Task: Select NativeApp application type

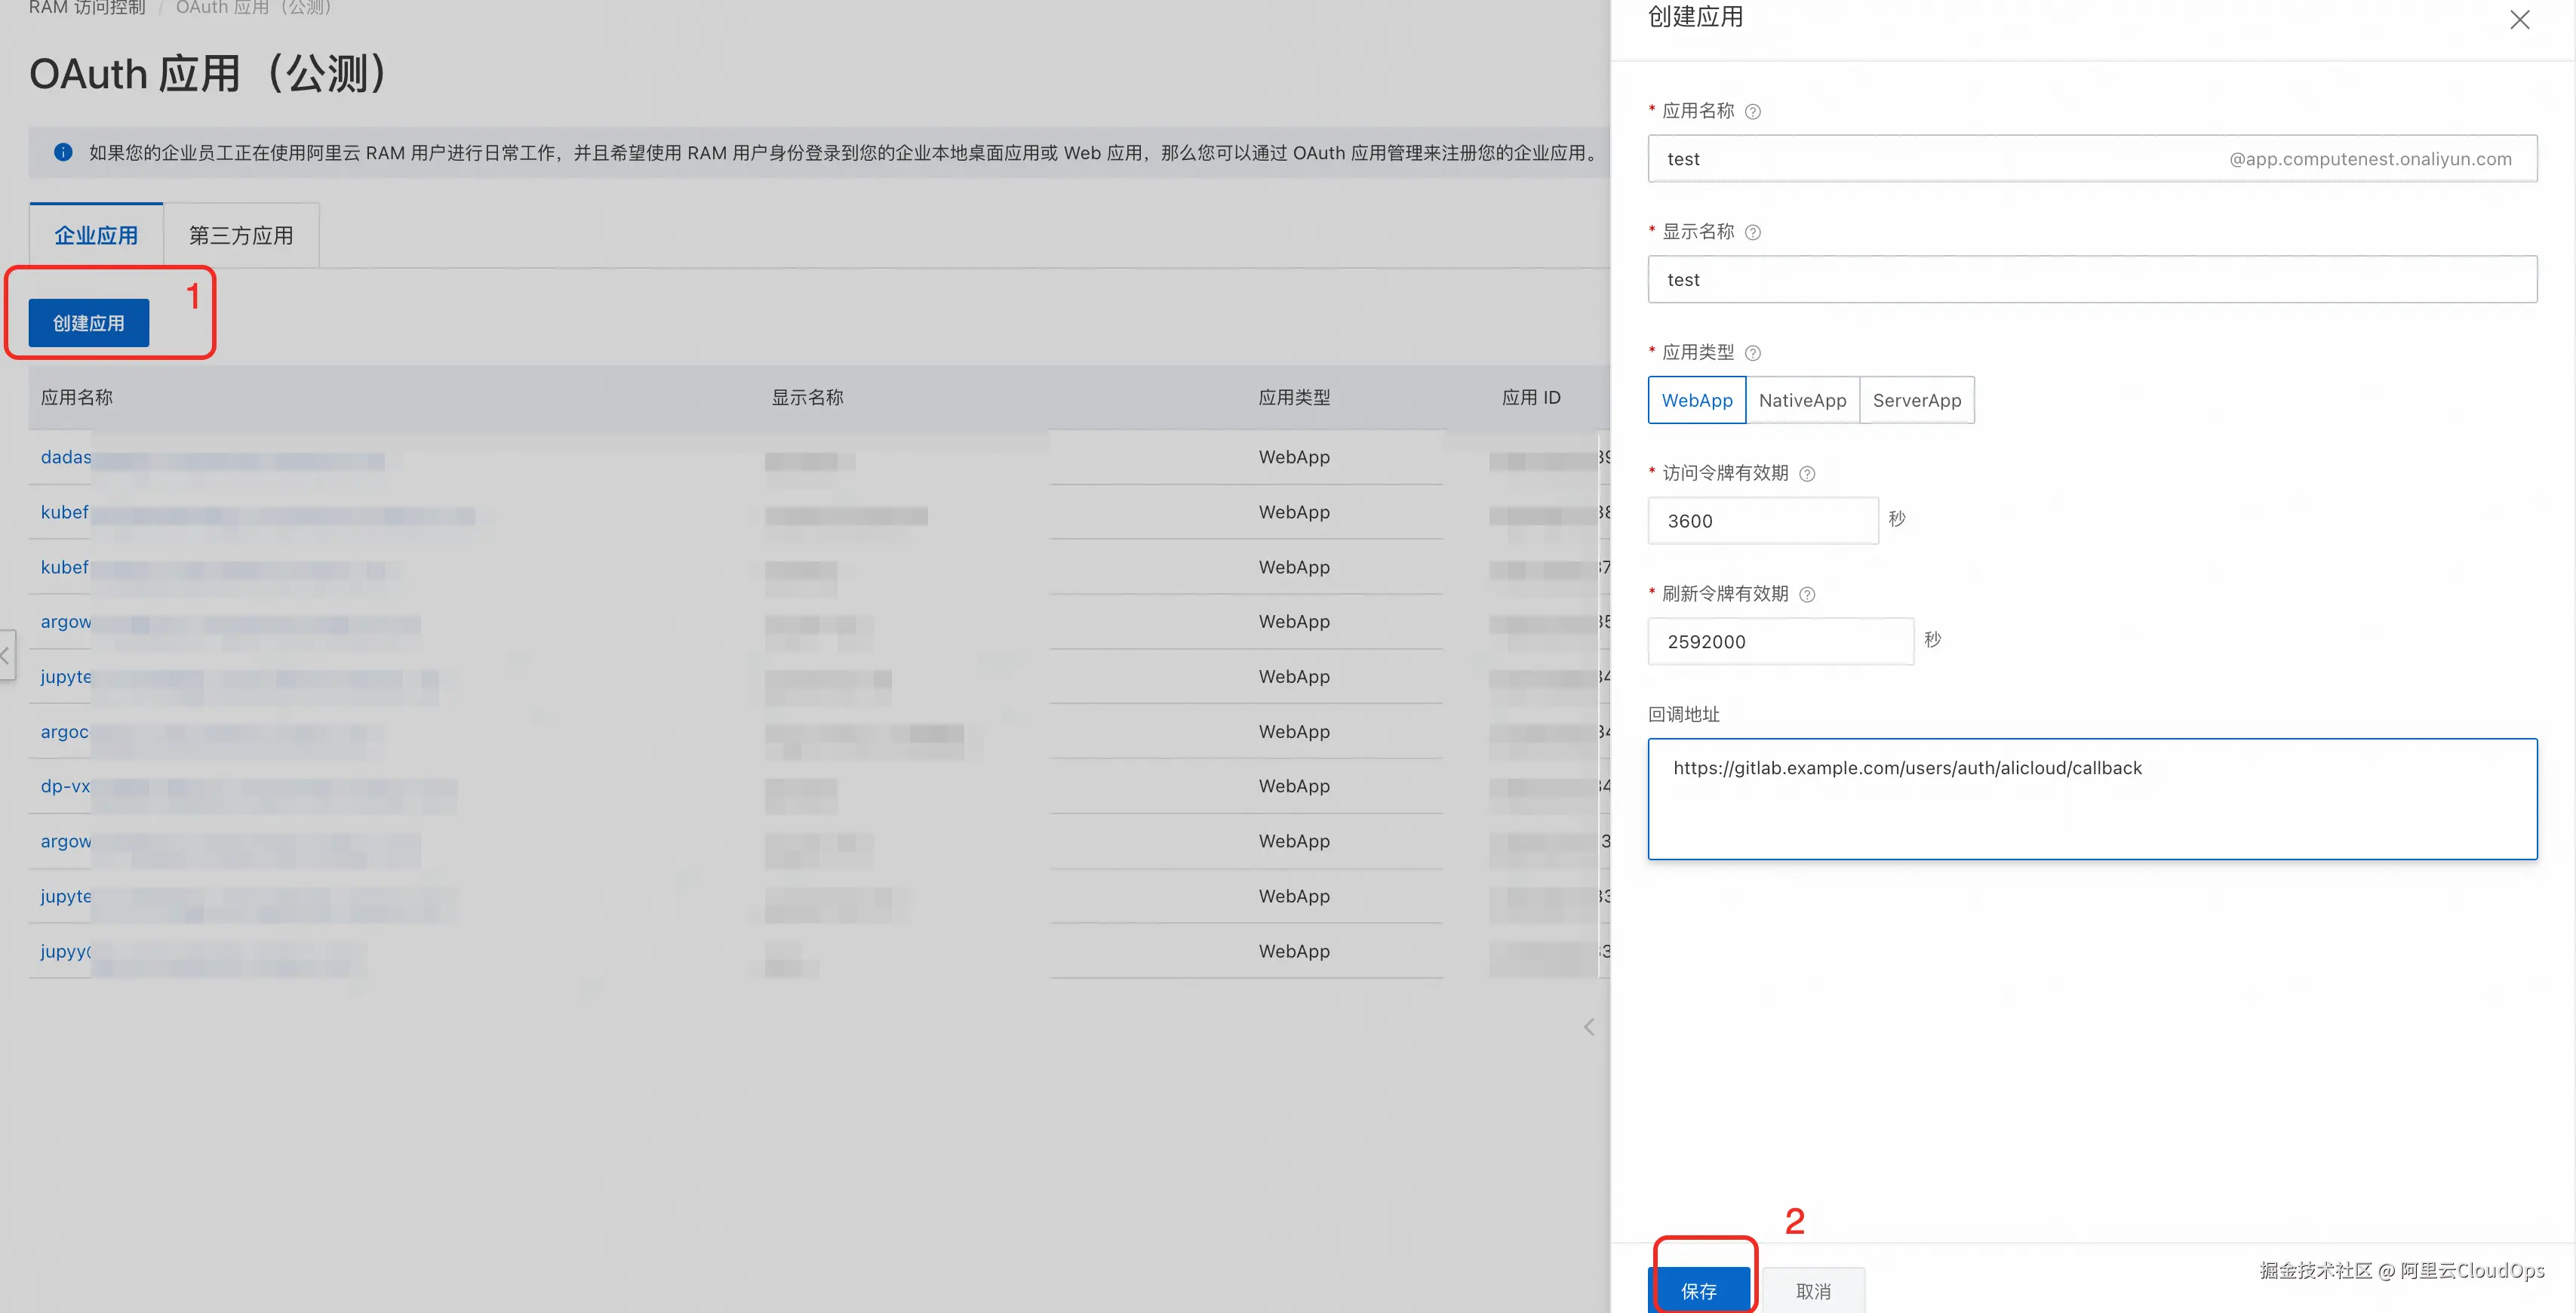Action: coord(1802,400)
